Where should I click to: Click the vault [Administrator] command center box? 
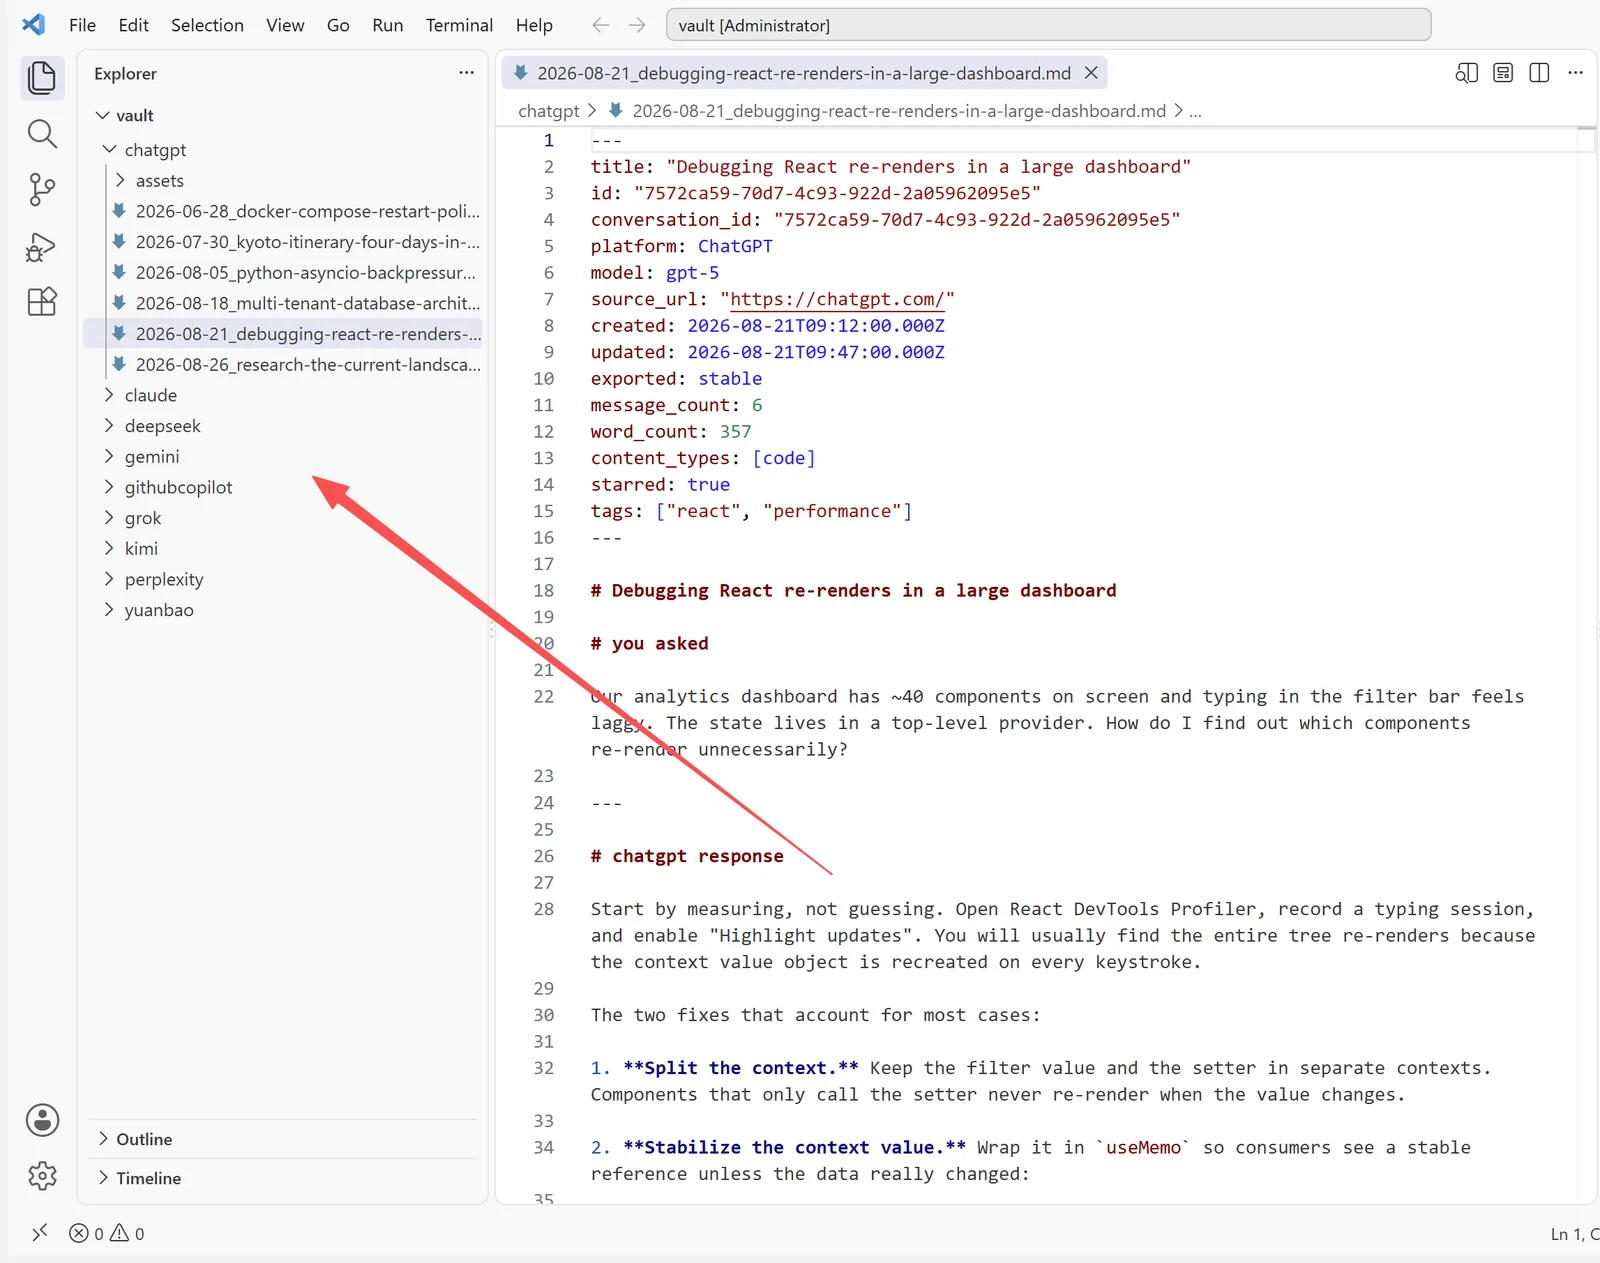[x=1048, y=25]
